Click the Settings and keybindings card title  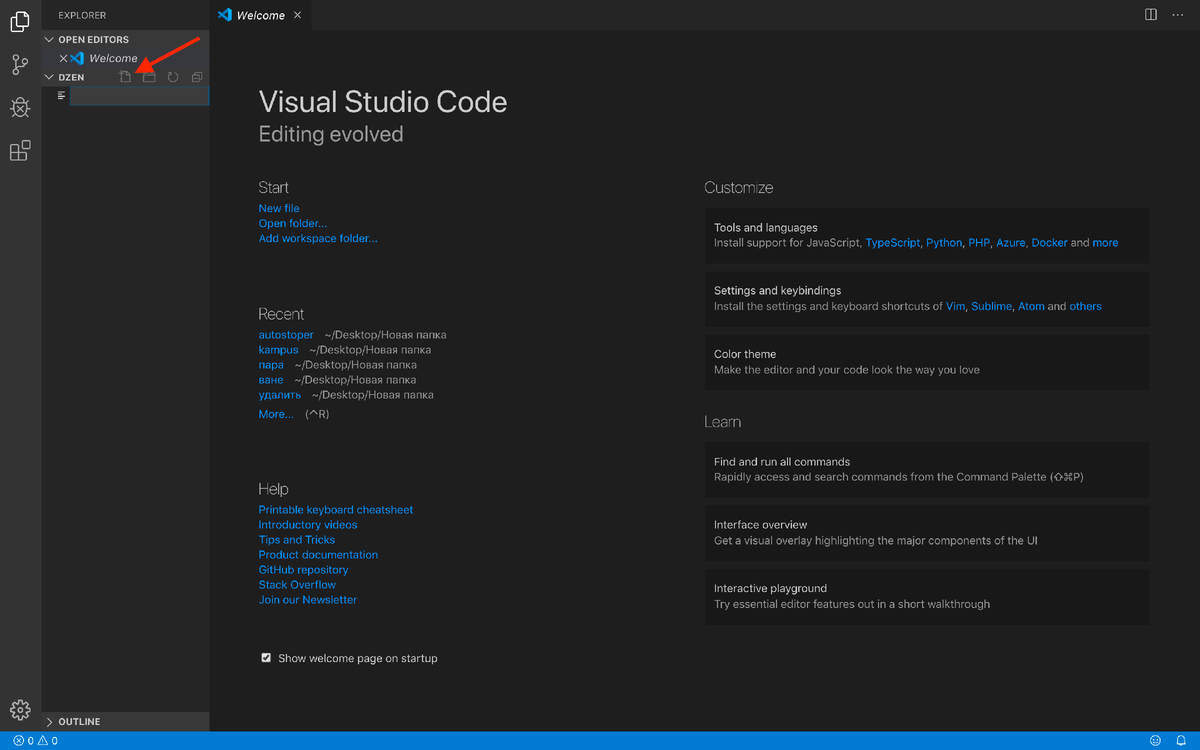click(778, 291)
